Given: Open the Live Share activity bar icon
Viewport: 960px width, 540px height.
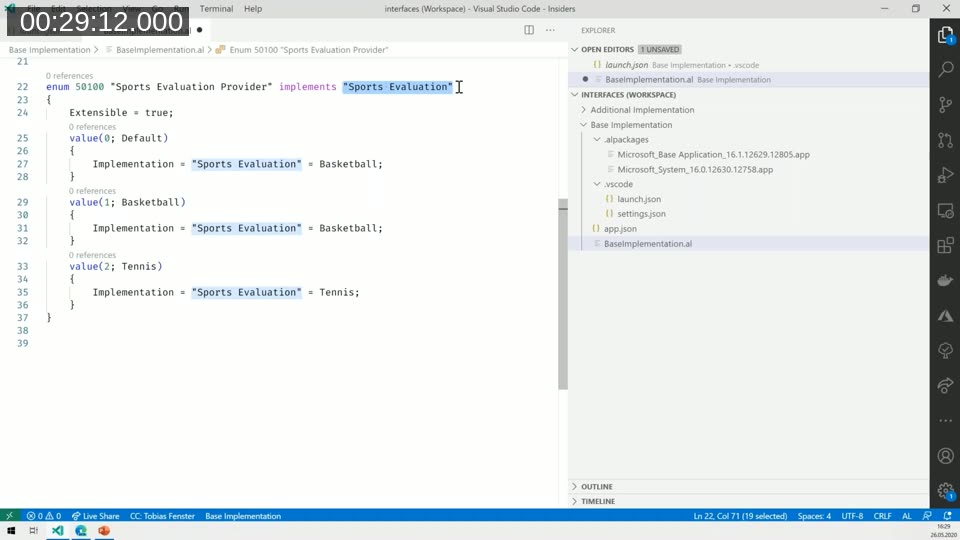Looking at the screenshot, I should pos(945,386).
